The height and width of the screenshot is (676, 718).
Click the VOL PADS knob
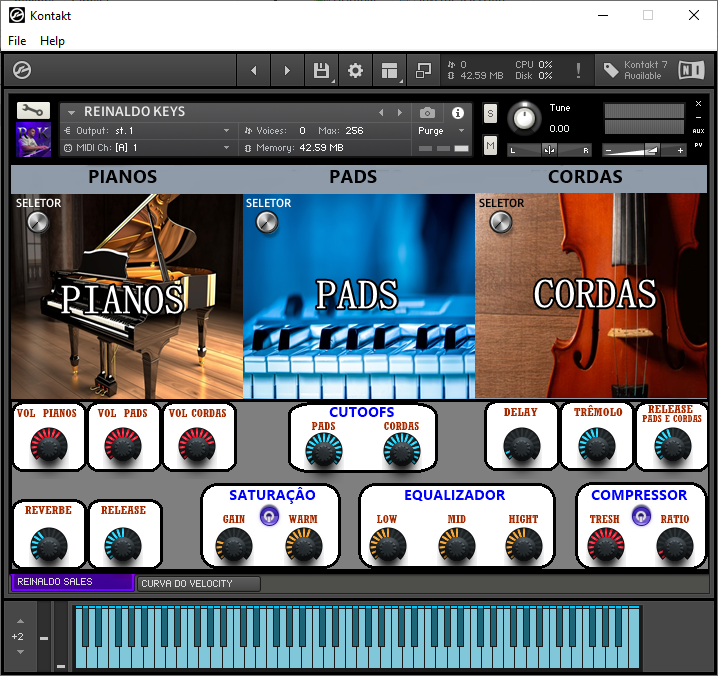(x=123, y=446)
